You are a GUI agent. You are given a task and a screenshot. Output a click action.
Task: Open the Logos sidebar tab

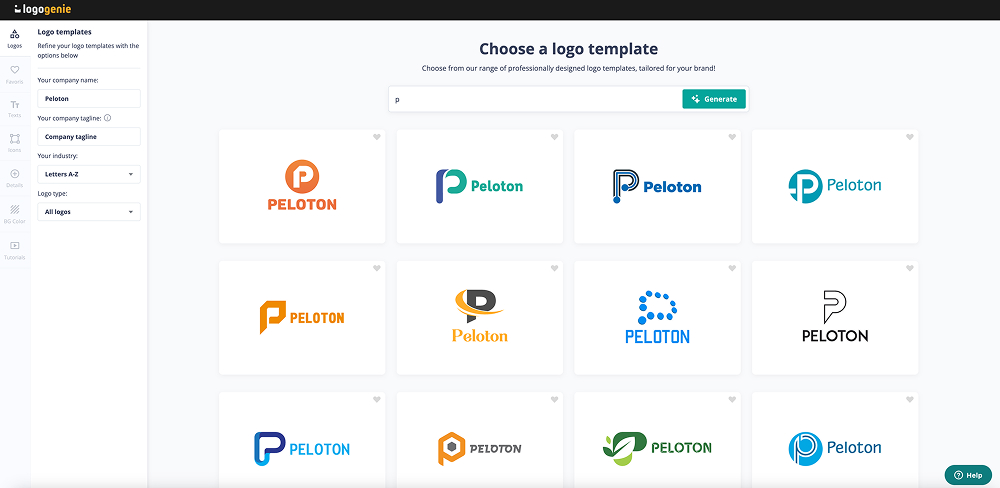[x=15, y=38]
